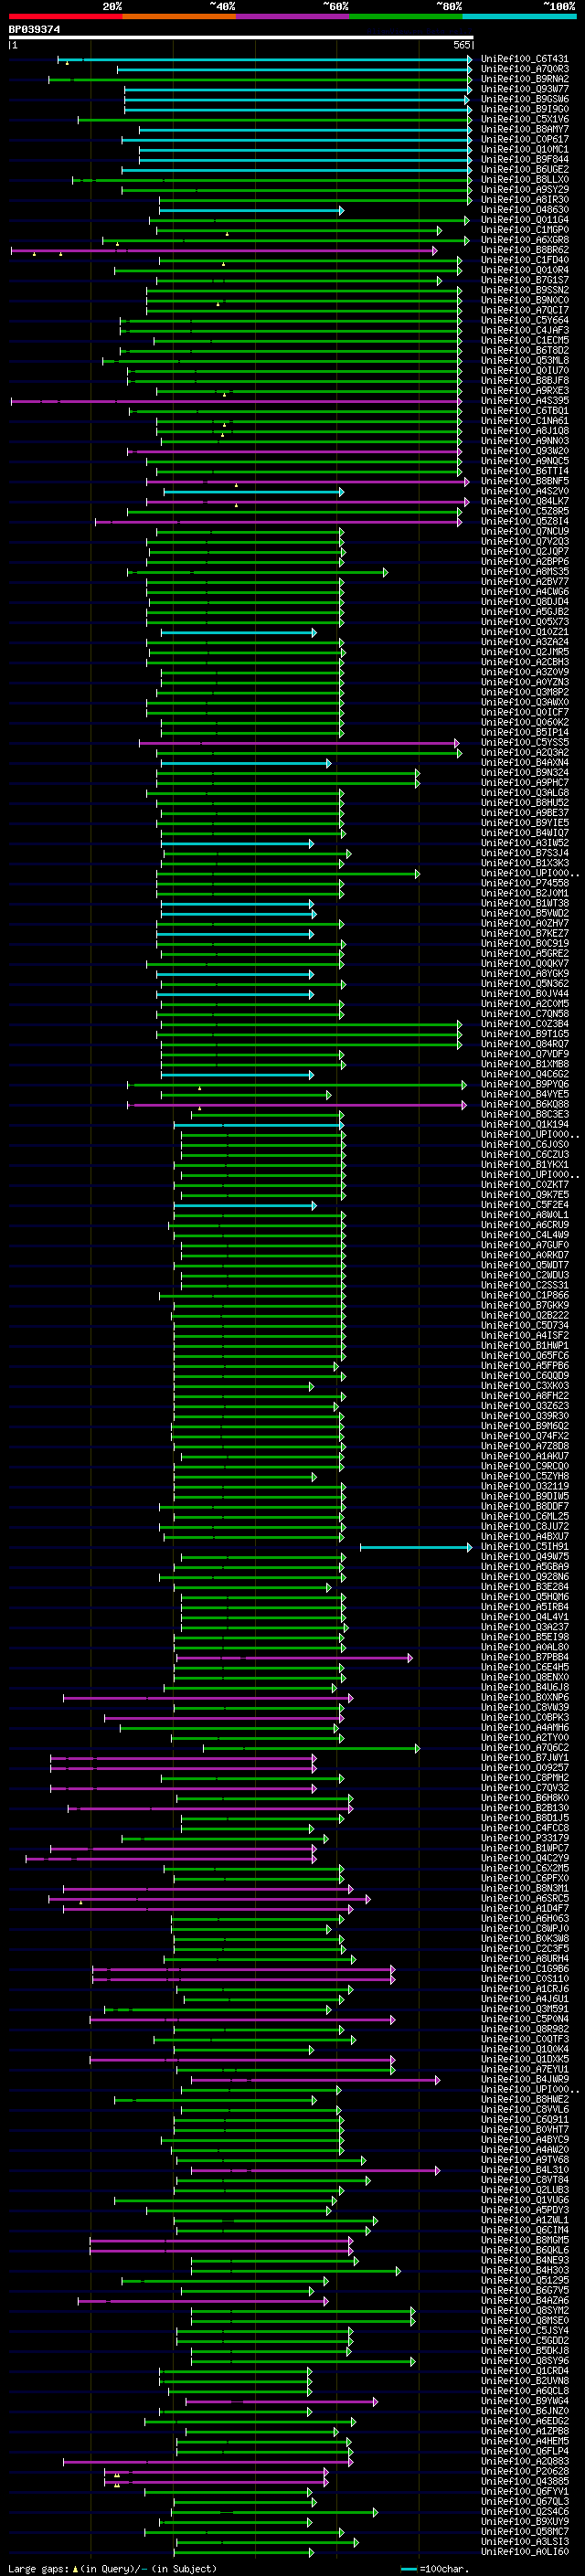Select hit UniRef100_B4JWR9
Screen dimensions: 585x2576
pyautogui.click(x=525, y=2079)
